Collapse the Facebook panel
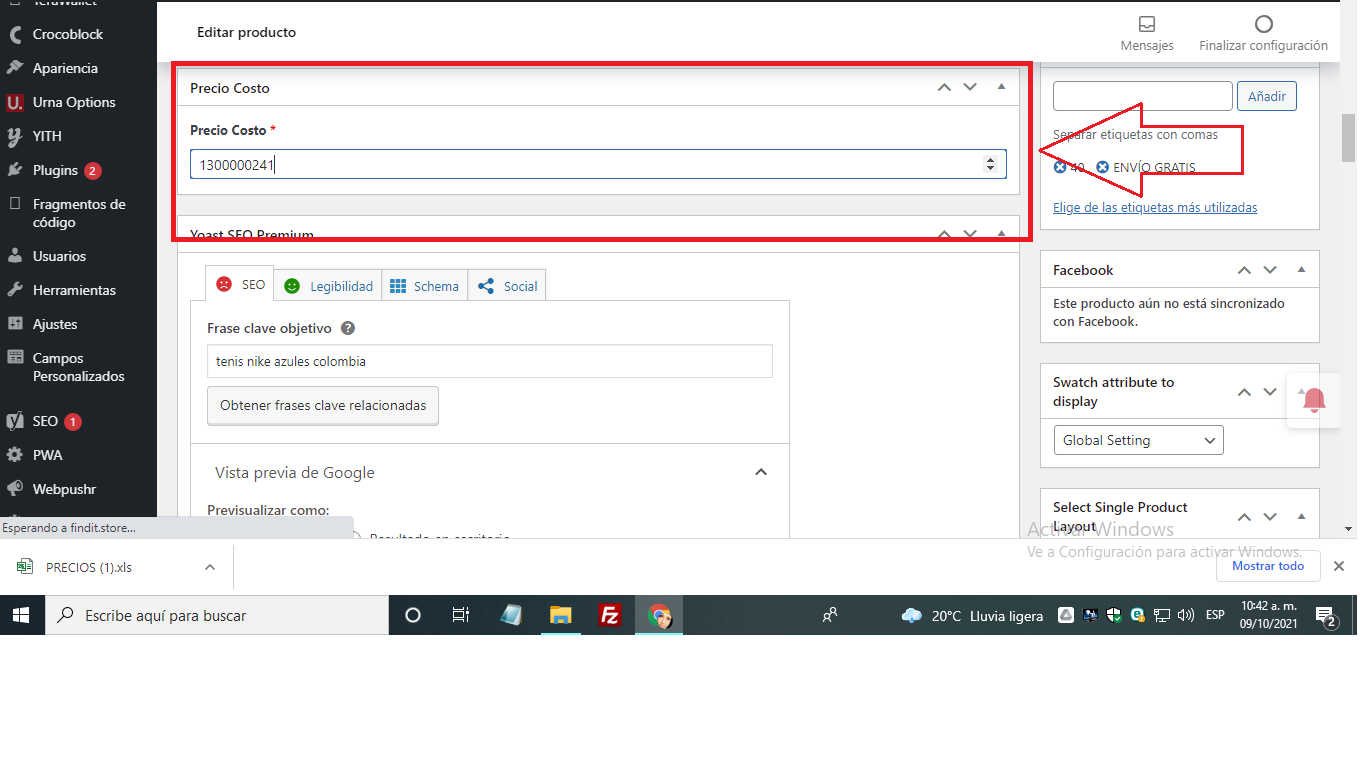Screen dimensions: 1360x768 coord(1301,269)
